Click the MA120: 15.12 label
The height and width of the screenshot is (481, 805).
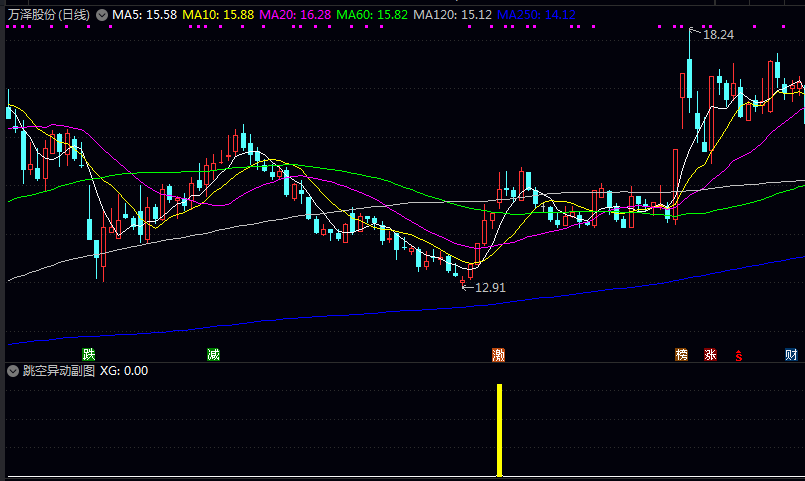point(452,15)
